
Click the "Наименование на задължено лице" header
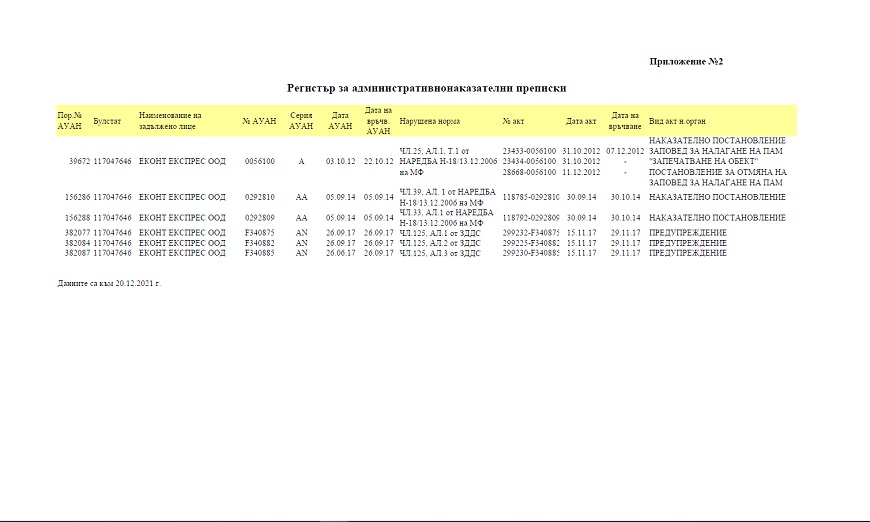(x=170, y=121)
